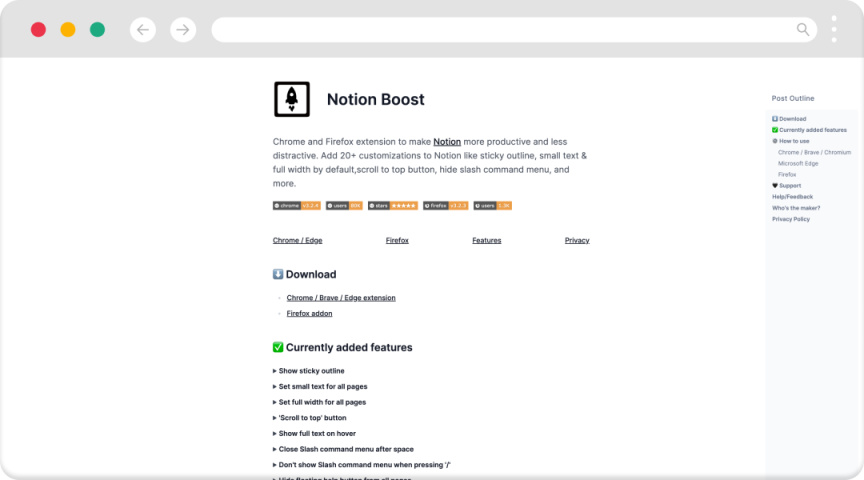The height and width of the screenshot is (480, 864).
Task: Click the firefox version badge
Action: [445, 205]
